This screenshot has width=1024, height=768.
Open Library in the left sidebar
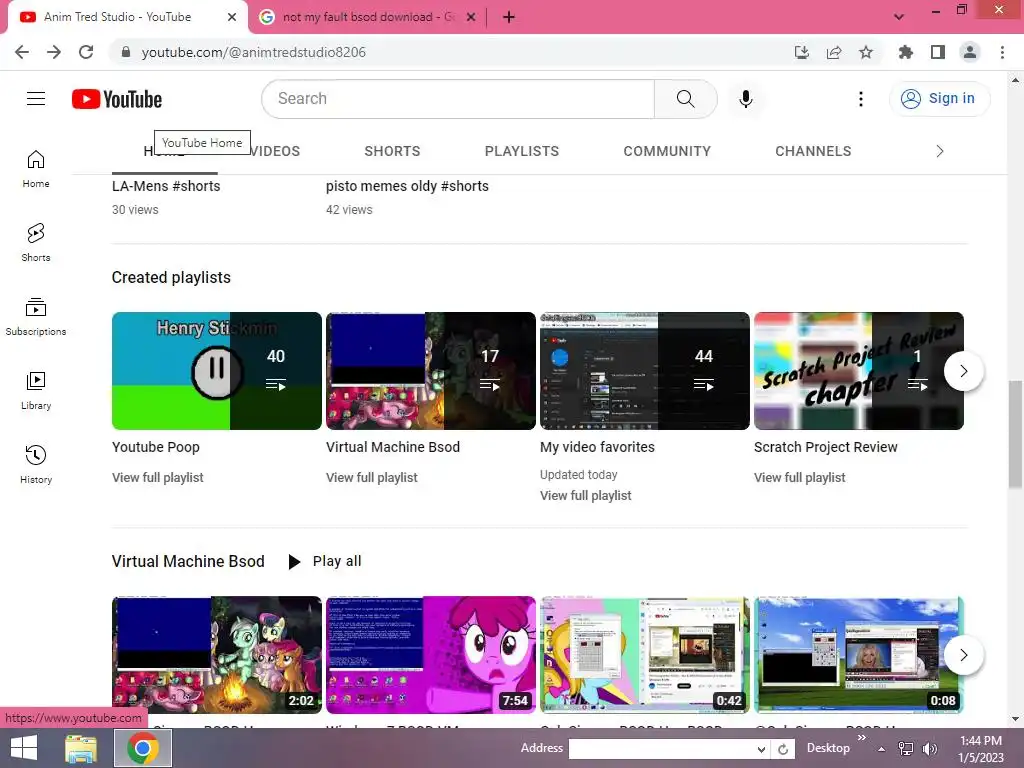[x=36, y=391]
